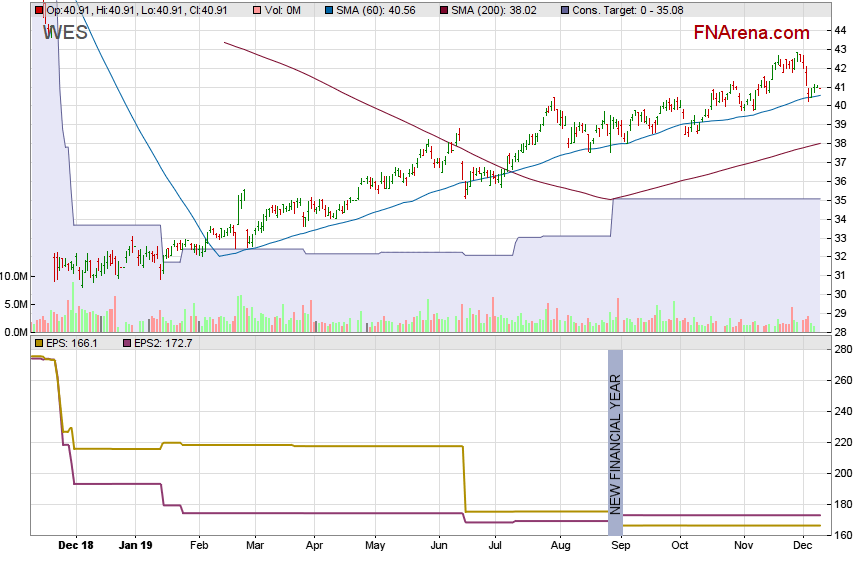This screenshot has height=566, width=859.
Task: Click the purple EPS2 legend swatch
Action: coord(128,343)
